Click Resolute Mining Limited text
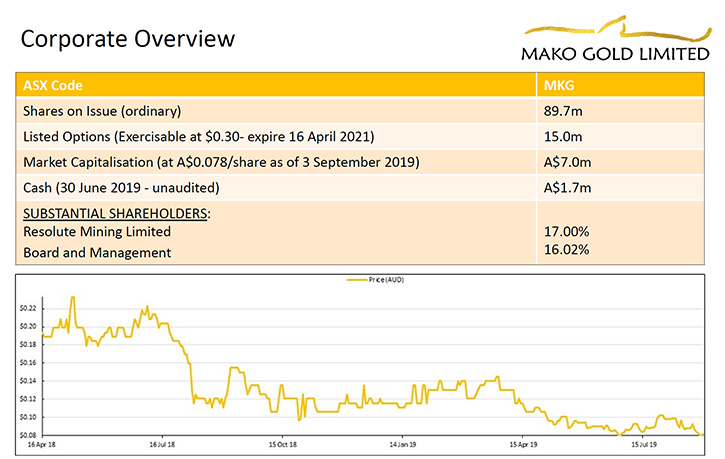Viewport: 725px width, 459px height. 97,231
